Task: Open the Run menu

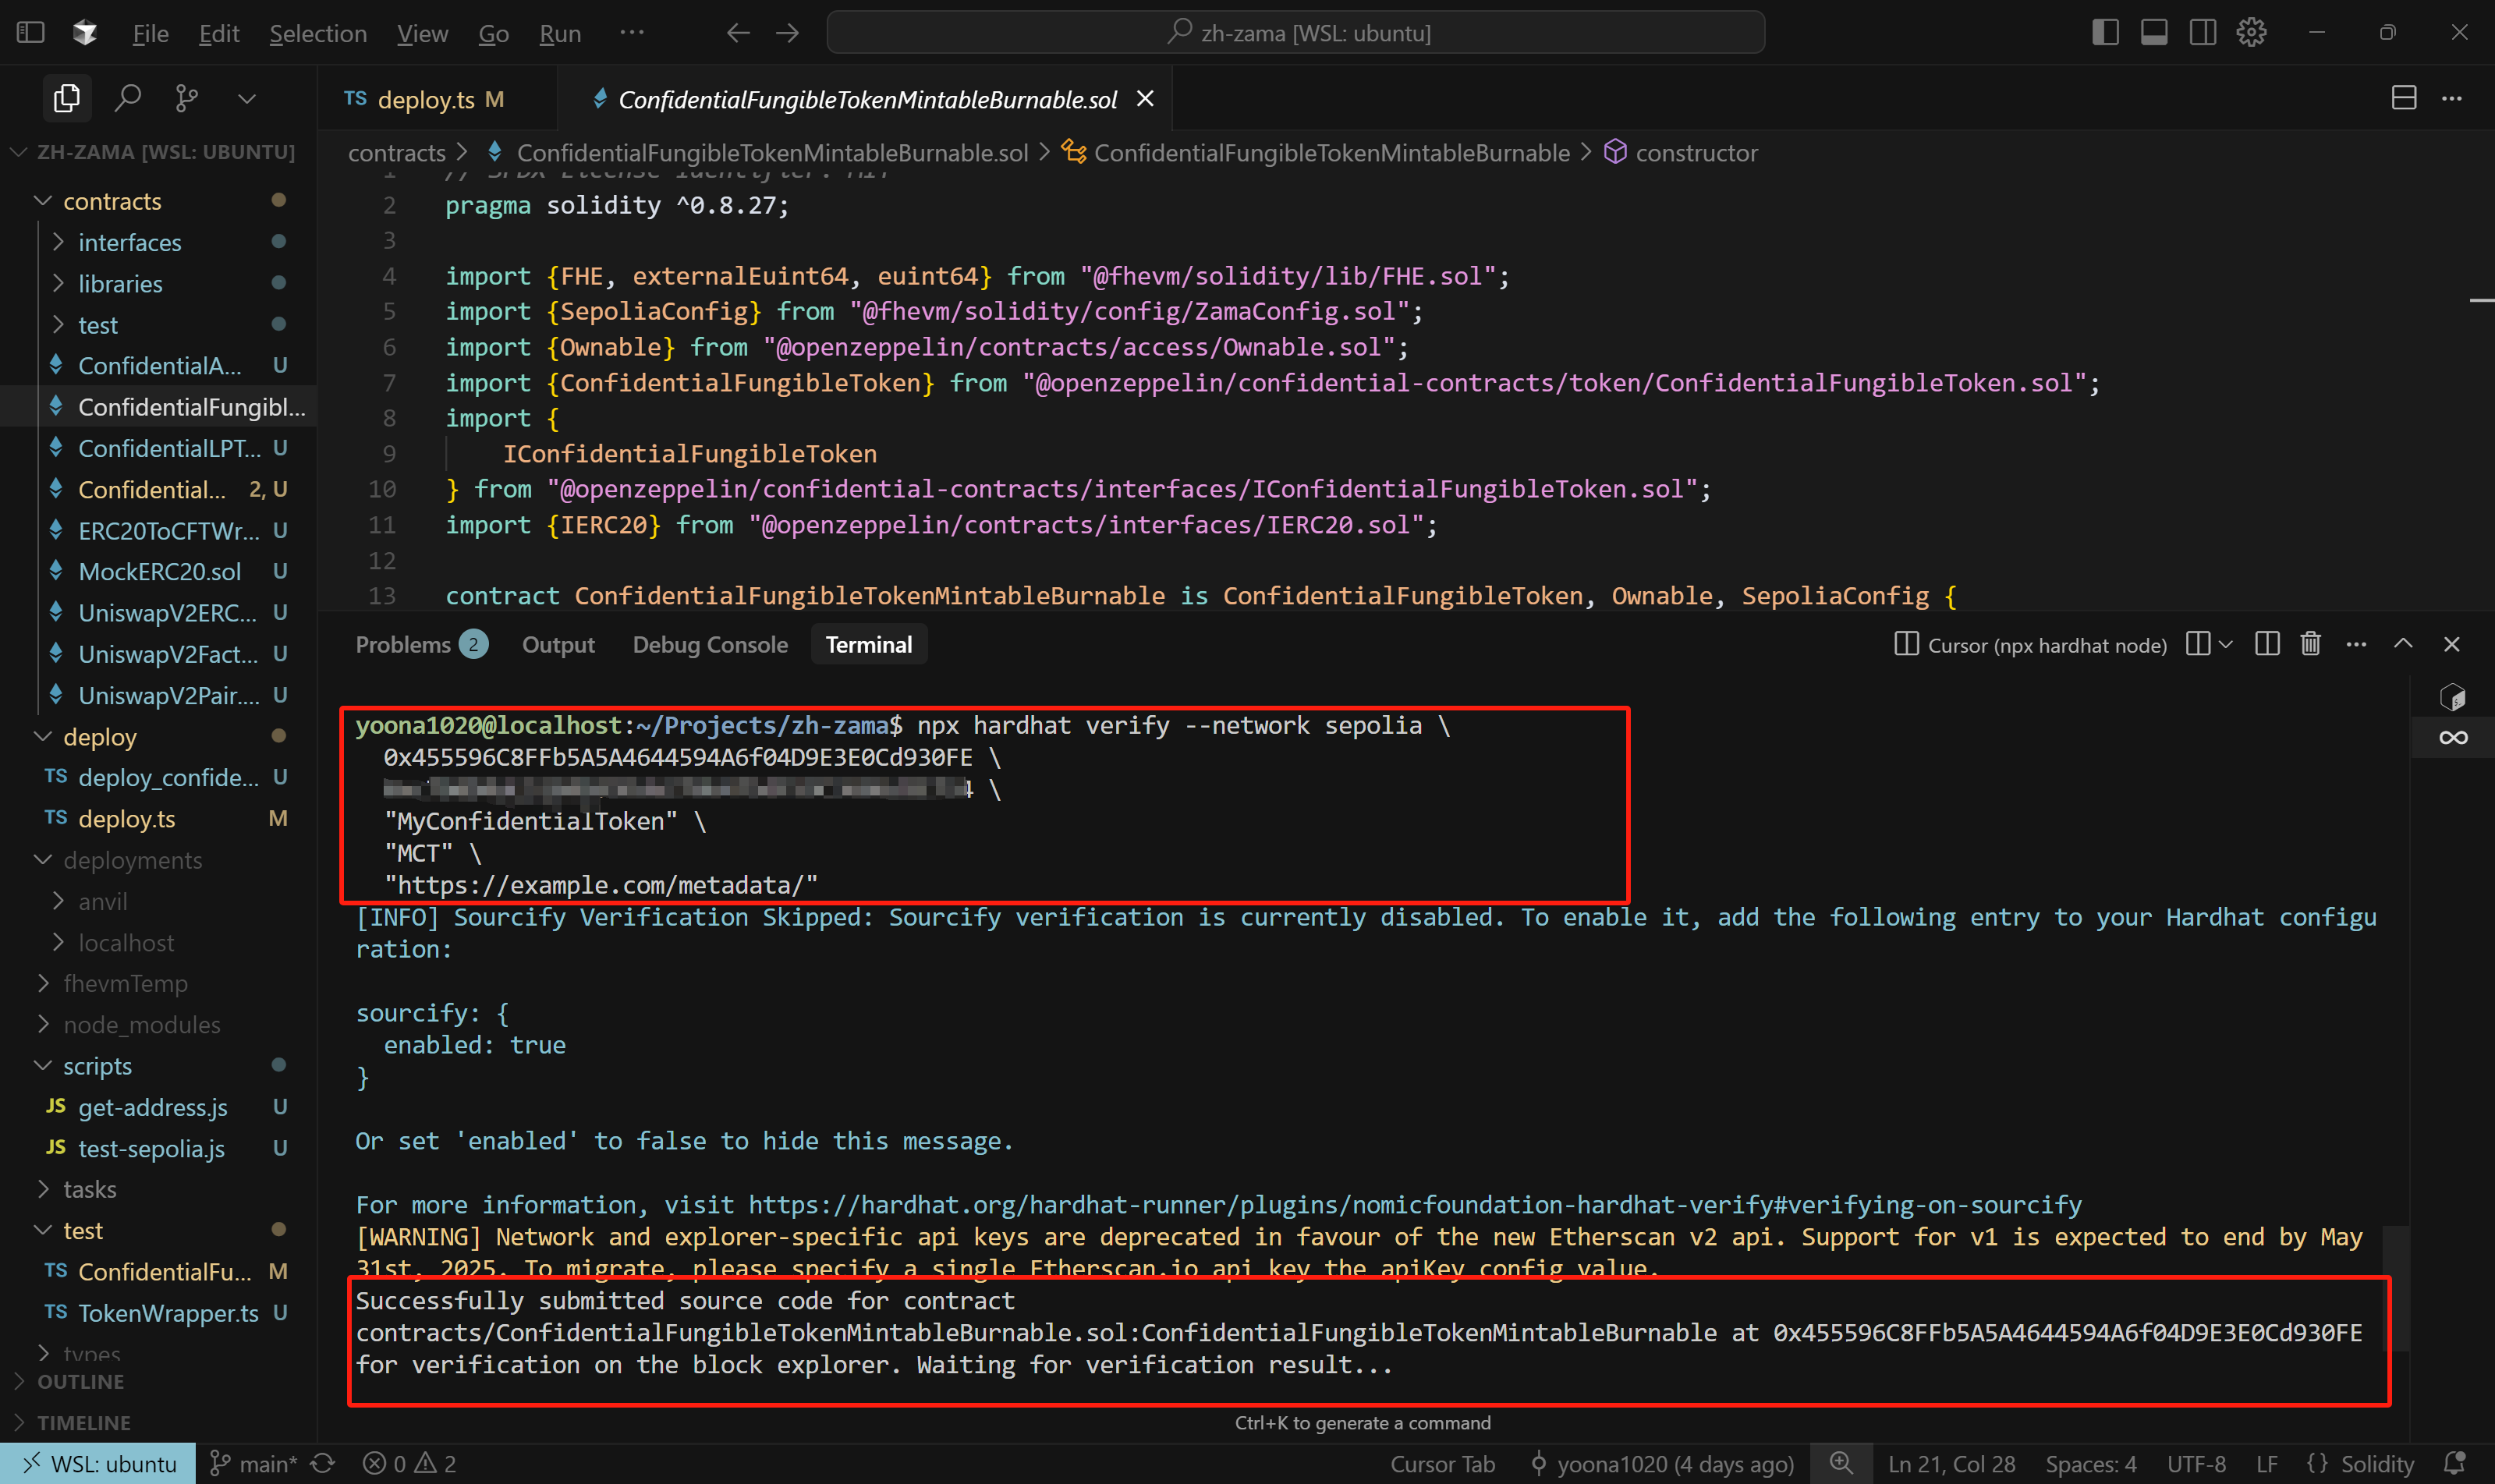Action: (x=560, y=33)
